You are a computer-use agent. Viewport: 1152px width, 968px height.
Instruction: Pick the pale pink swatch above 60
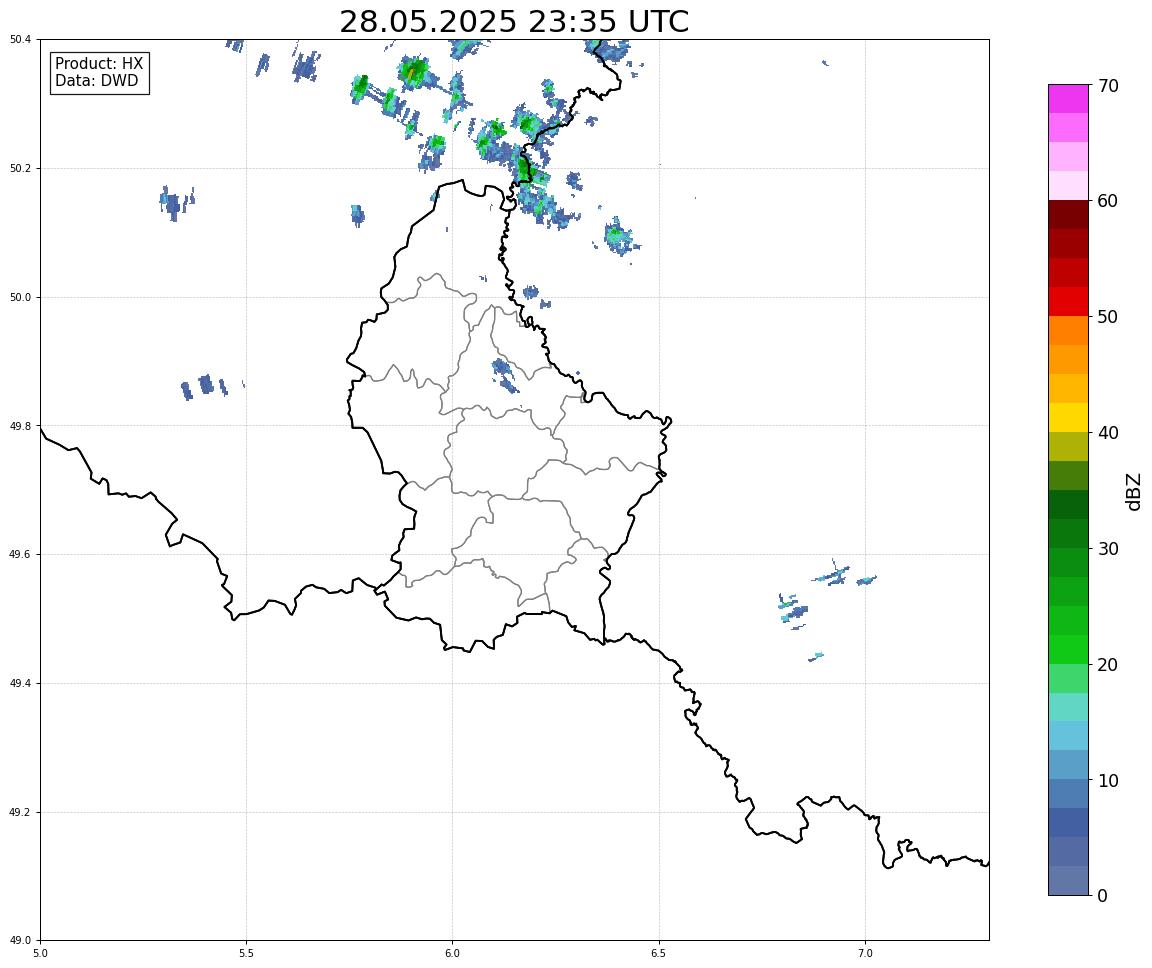(1068, 186)
